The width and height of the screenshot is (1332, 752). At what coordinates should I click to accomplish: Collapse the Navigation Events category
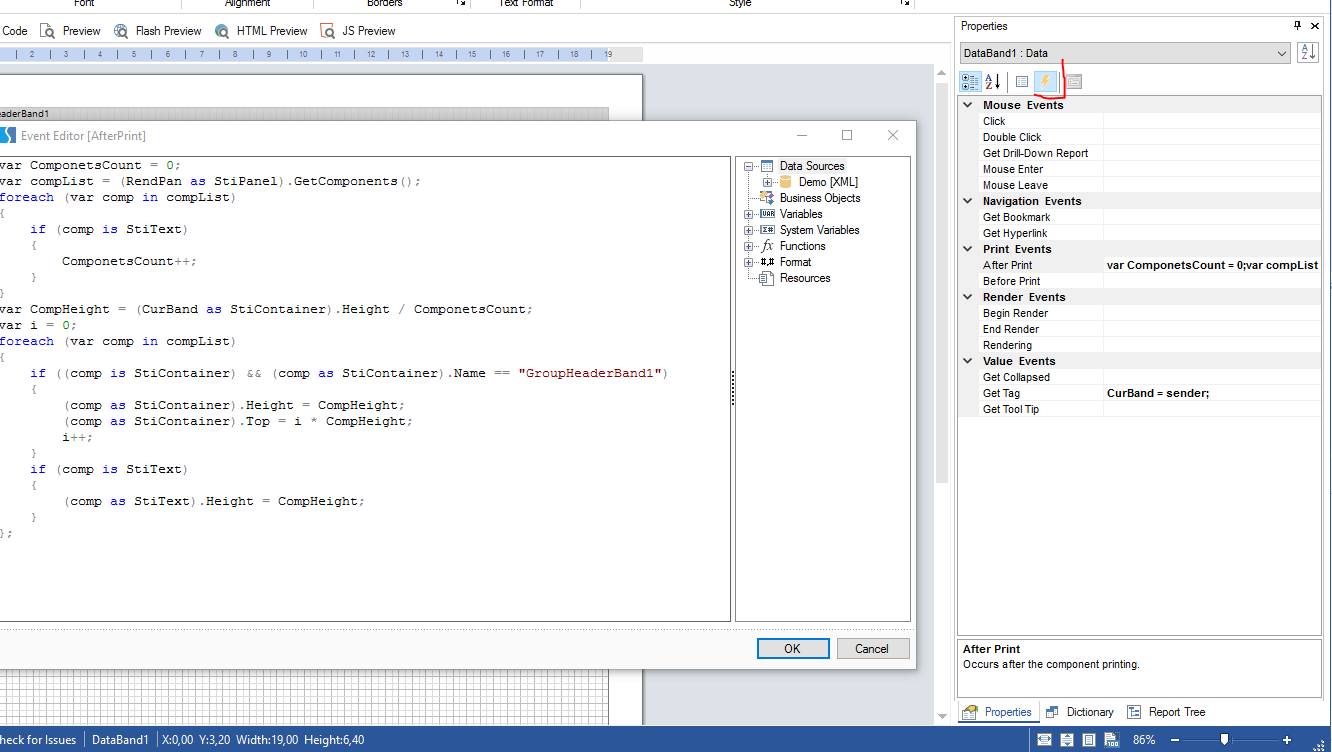pyautogui.click(x=967, y=201)
